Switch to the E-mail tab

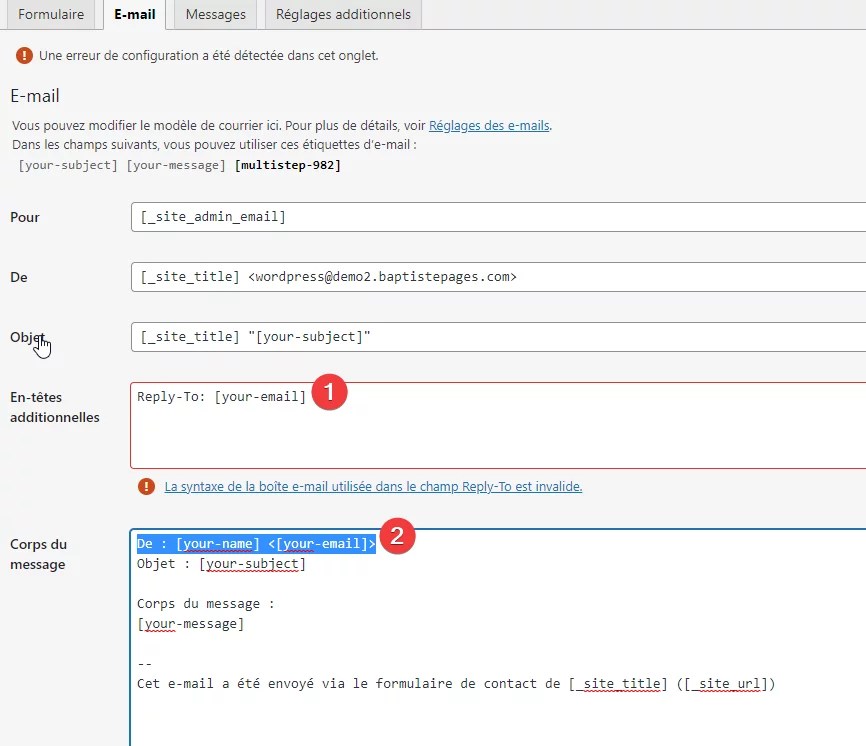point(134,14)
